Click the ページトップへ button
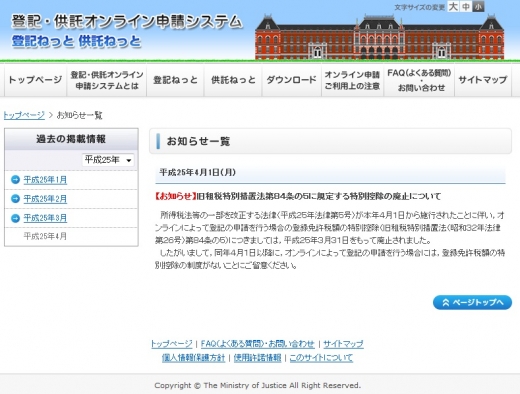The image size is (520, 394). pyautogui.click(x=472, y=302)
